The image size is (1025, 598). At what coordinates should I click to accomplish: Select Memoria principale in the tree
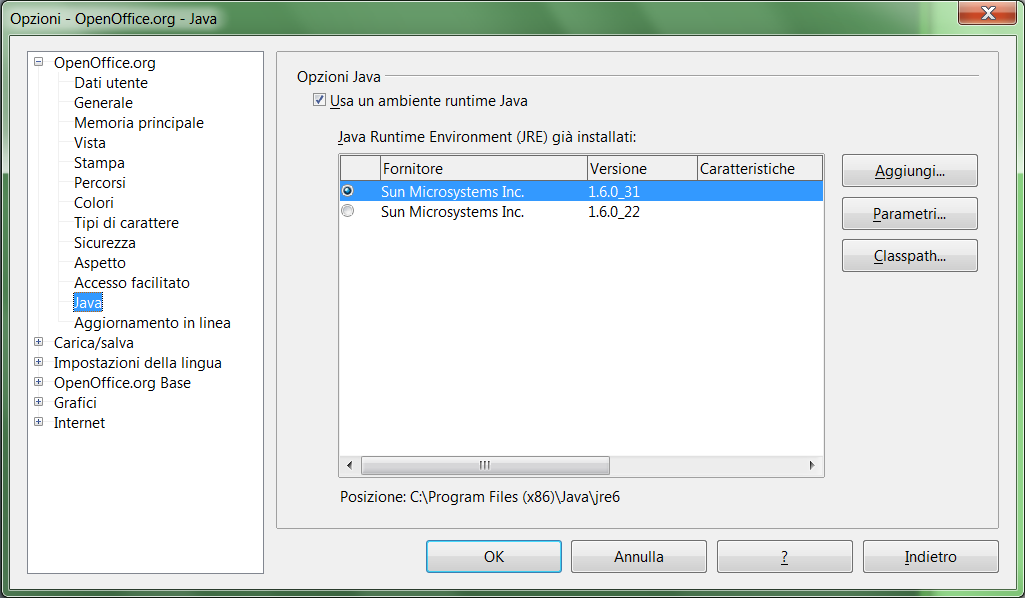tap(139, 123)
